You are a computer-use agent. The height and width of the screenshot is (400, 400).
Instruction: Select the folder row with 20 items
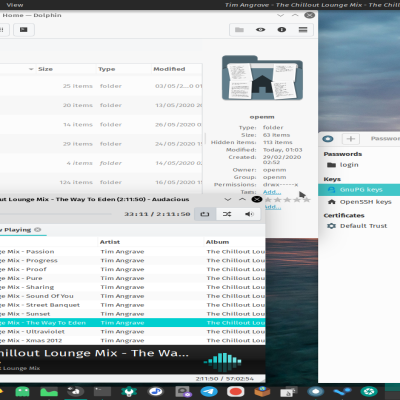click(101, 105)
